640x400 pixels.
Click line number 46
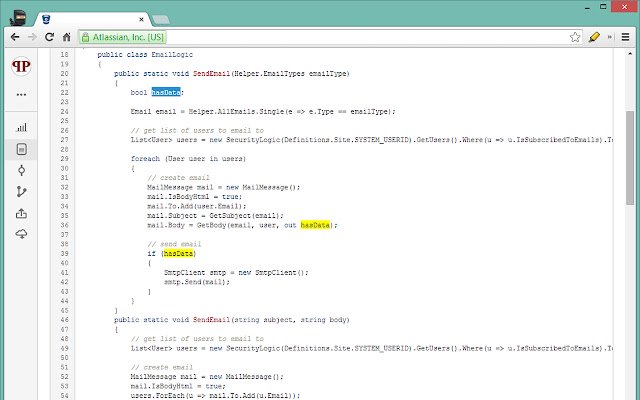tap(64, 320)
